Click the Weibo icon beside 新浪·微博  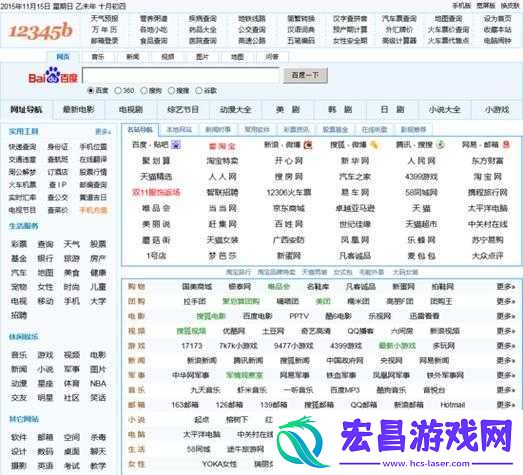click(308, 145)
